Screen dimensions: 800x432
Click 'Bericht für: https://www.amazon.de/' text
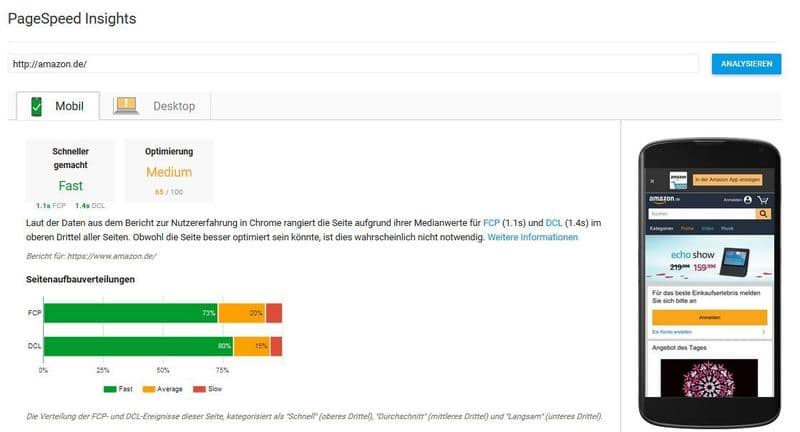click(91, 256)
